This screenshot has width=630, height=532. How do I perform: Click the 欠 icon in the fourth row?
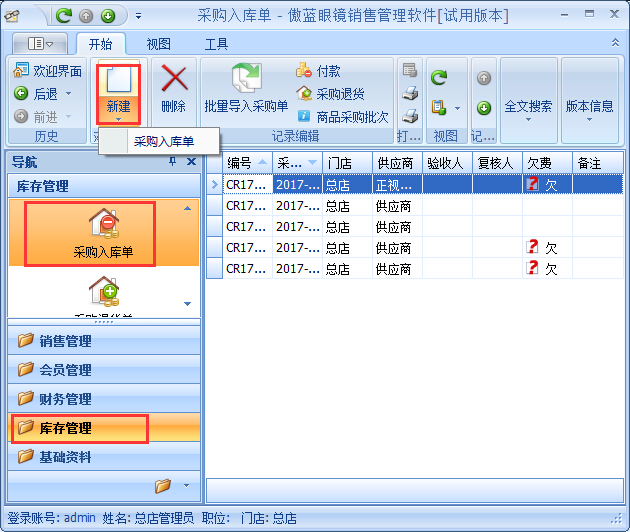(x=532, y=247)
